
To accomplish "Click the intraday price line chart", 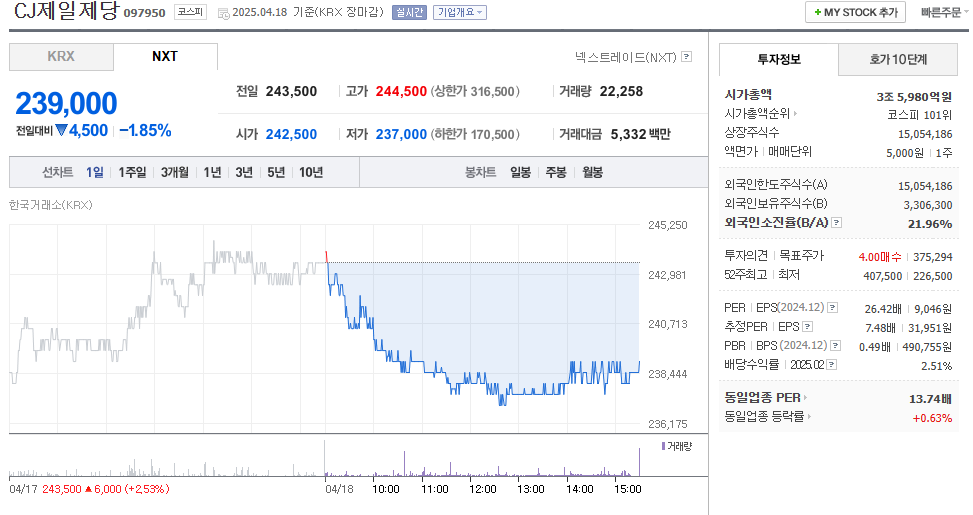I will pos(325,328).
